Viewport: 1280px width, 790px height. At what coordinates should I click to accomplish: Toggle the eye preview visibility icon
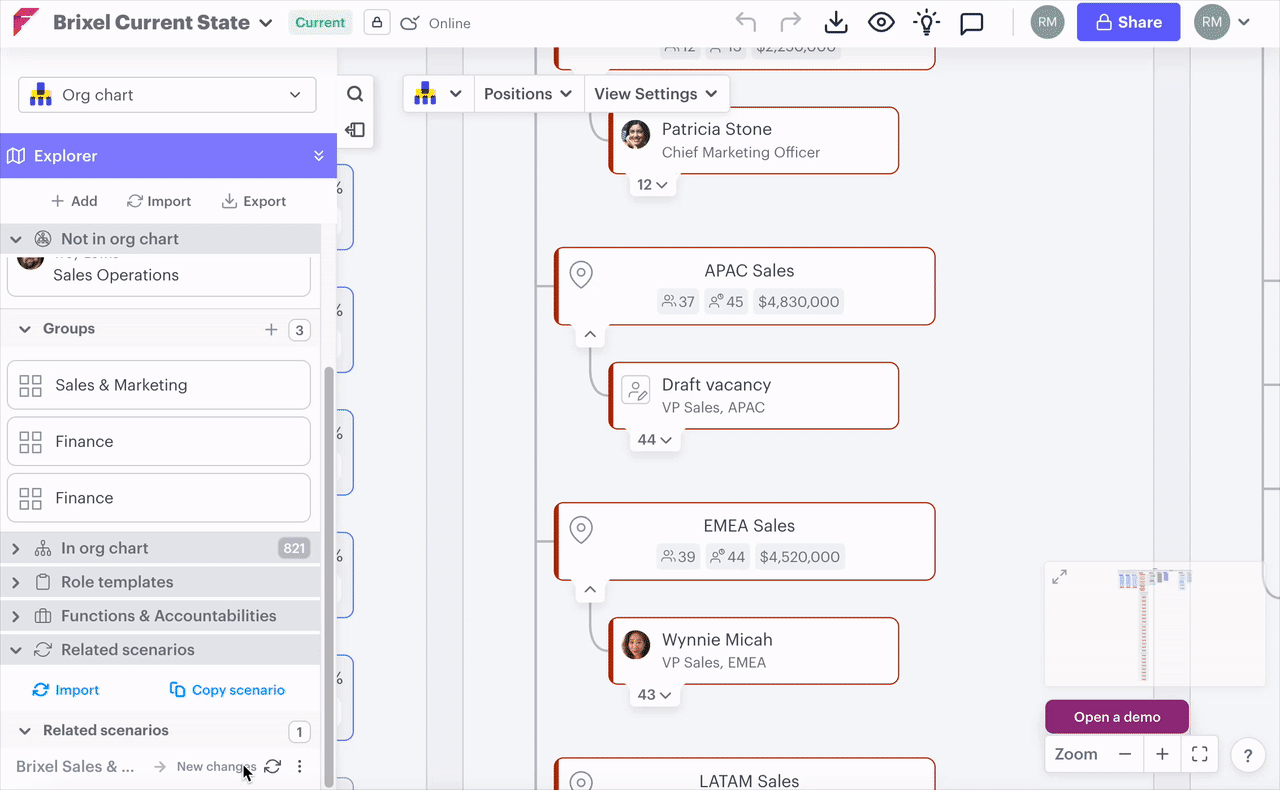point(881,23)
